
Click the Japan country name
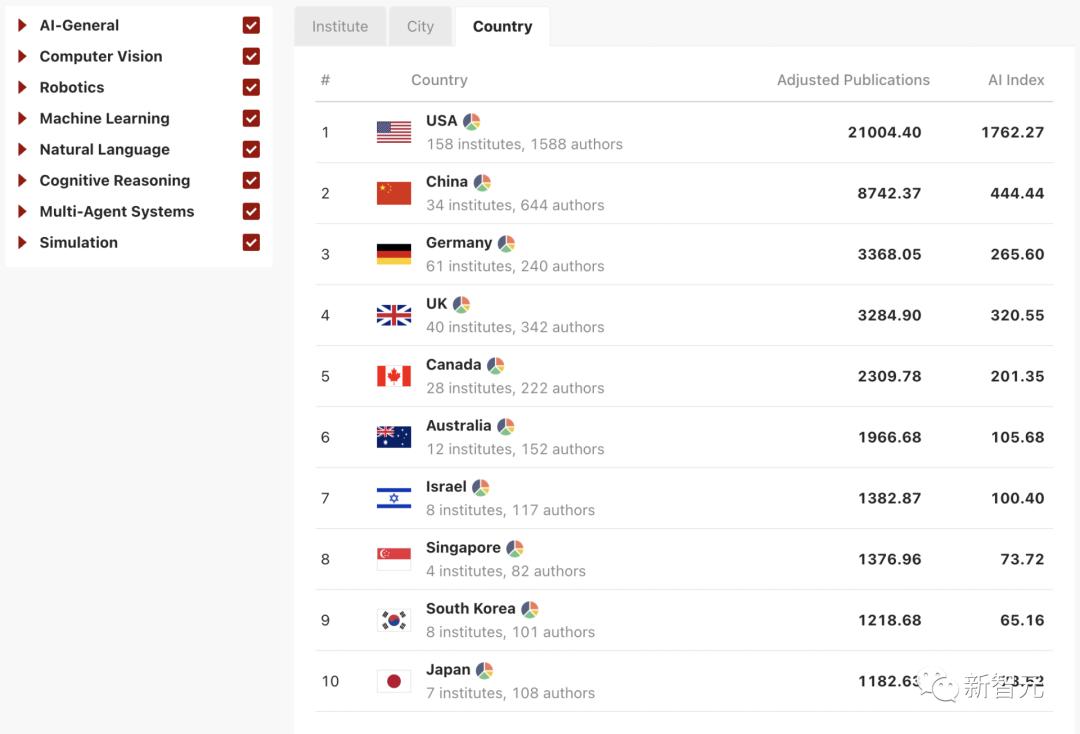[448, 670]
